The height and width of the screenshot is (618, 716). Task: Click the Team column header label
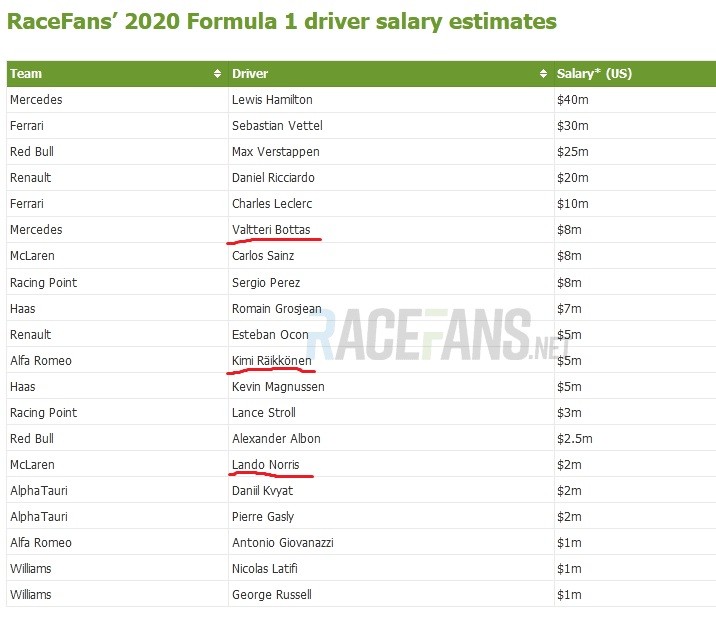click(27, 74)
